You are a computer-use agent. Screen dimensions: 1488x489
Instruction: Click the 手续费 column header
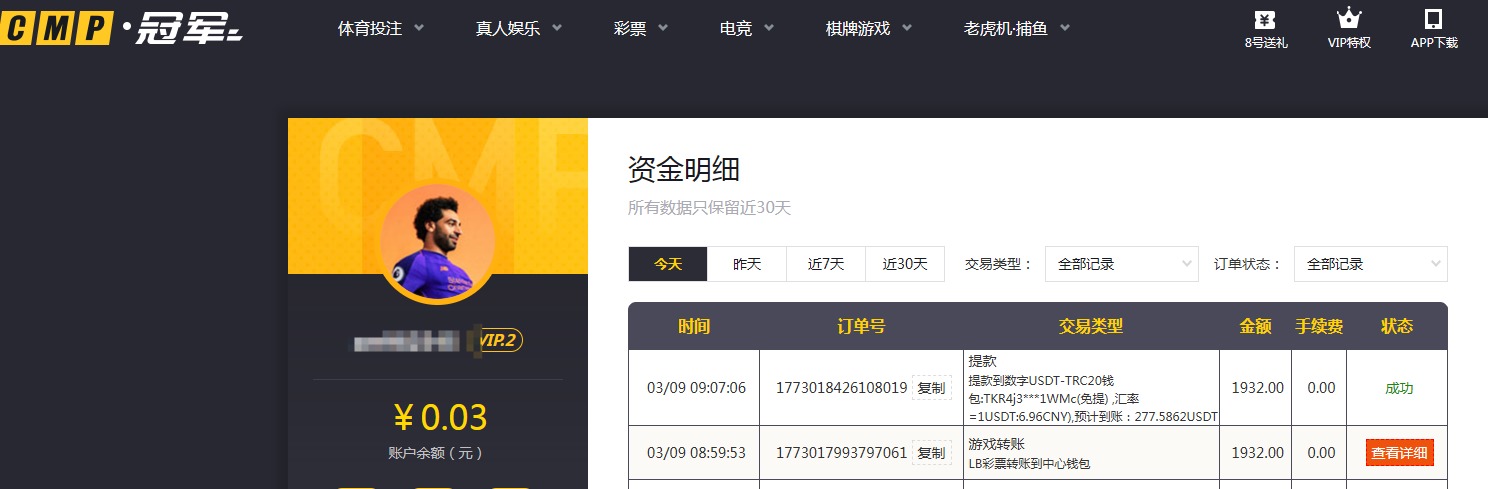coord(1319,326)
